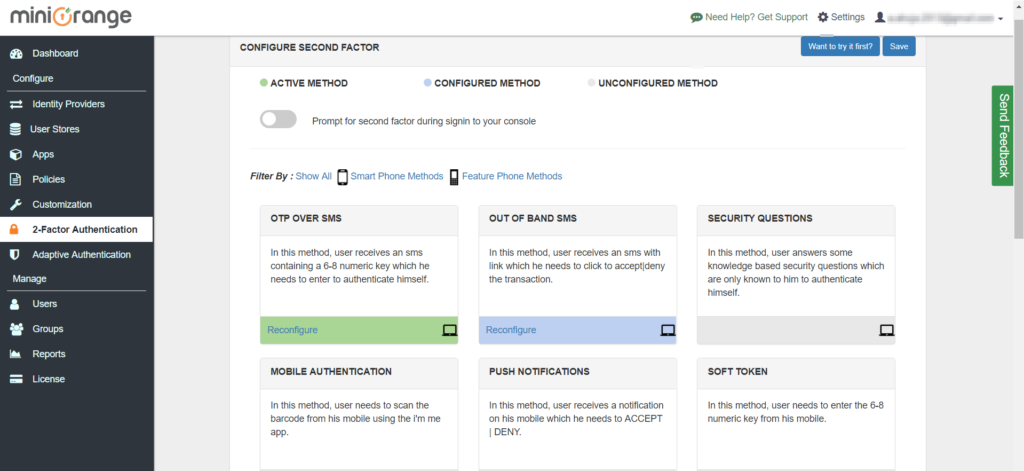Screen dimensions: 1024x471
Task: Click the Identity Providers arrows icon
Action: pos(16,104)
